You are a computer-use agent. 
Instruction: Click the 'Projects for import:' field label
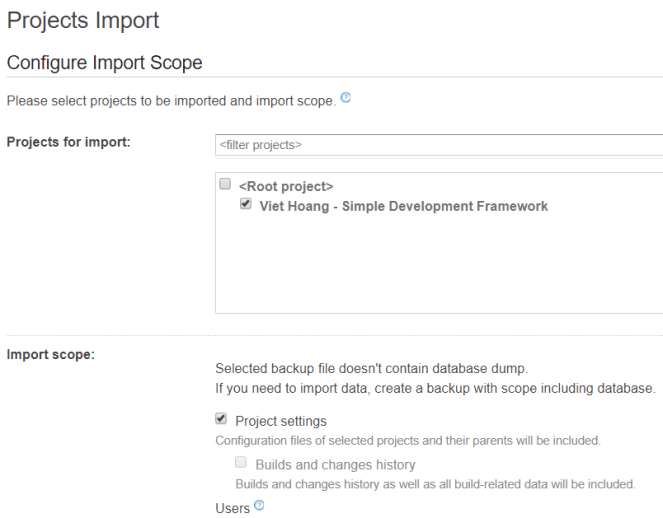point(69,141)
